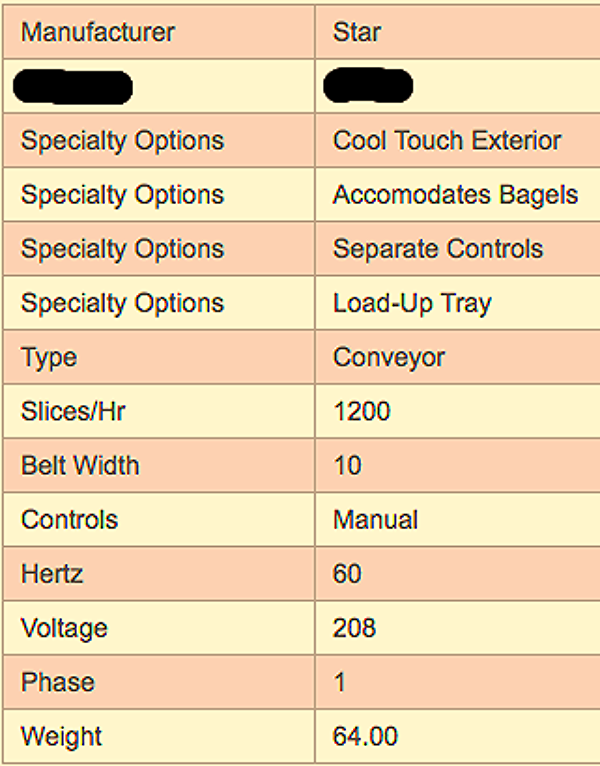Click the Weight label cell
Image resolution: width=600 pixels, height=766 pixels.
[61, 737]
